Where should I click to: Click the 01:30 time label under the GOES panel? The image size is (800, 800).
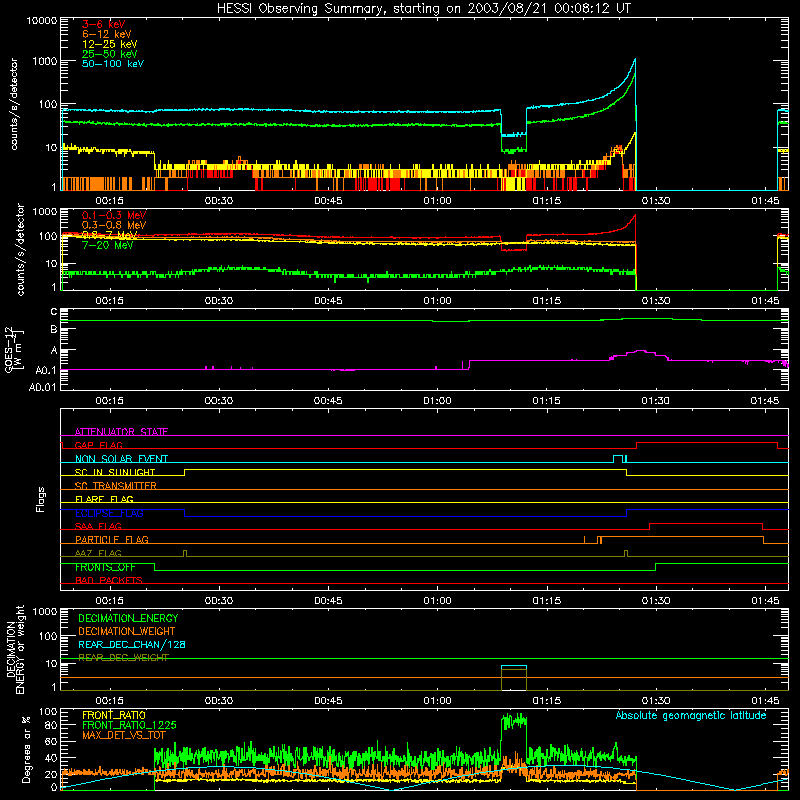(x=656, y=401)
